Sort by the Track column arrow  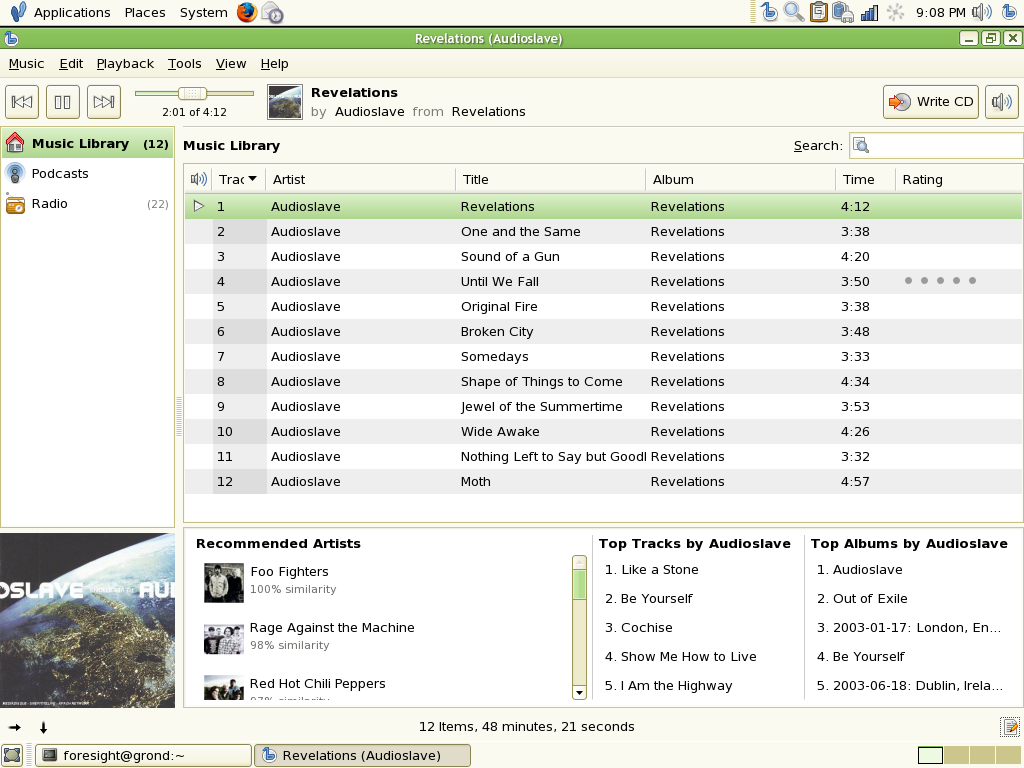coord(252,178)
